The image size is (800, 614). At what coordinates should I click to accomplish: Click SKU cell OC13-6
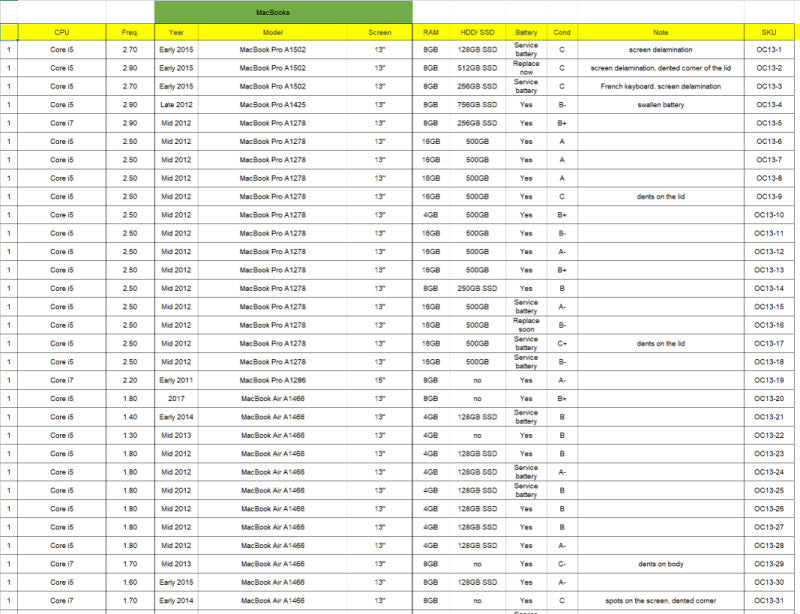(769, 141)
